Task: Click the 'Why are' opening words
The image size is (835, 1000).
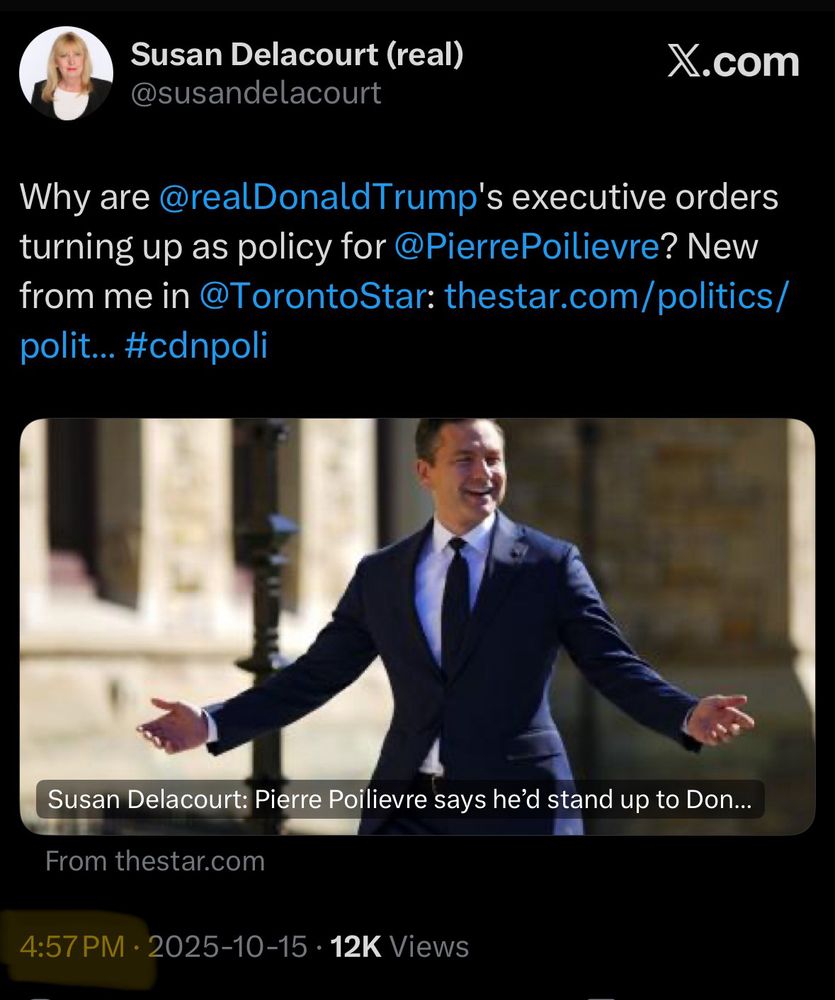Action: point(84,197)
